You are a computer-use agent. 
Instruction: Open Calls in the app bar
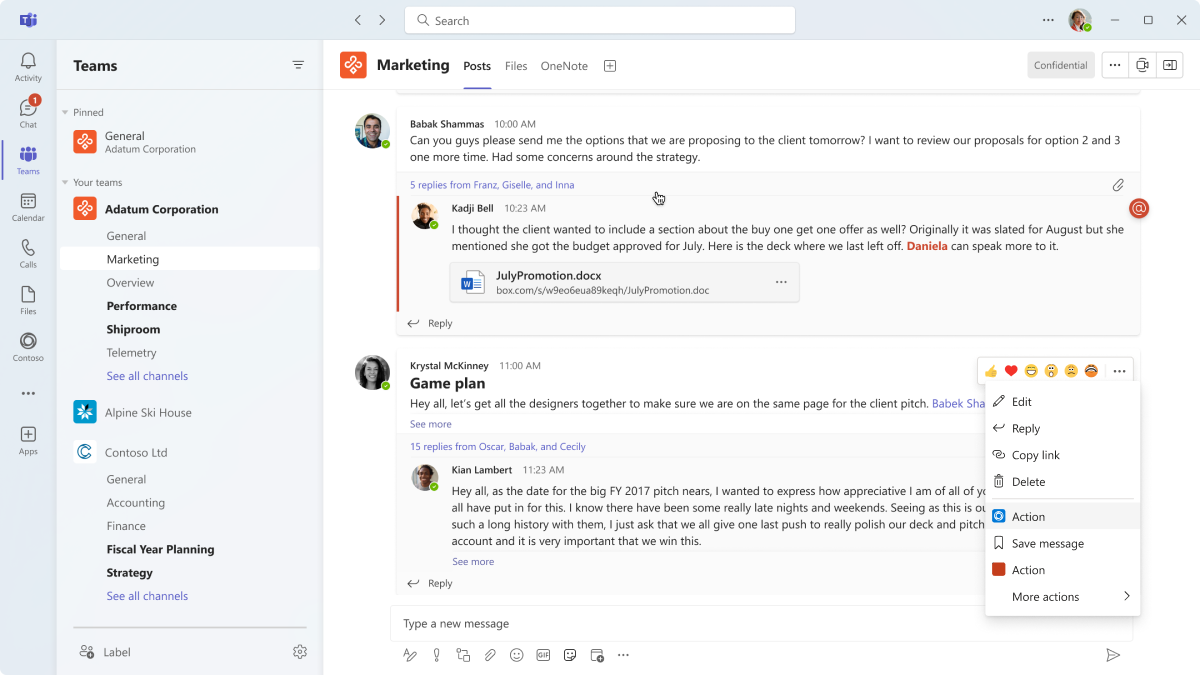tap(28, 253)
